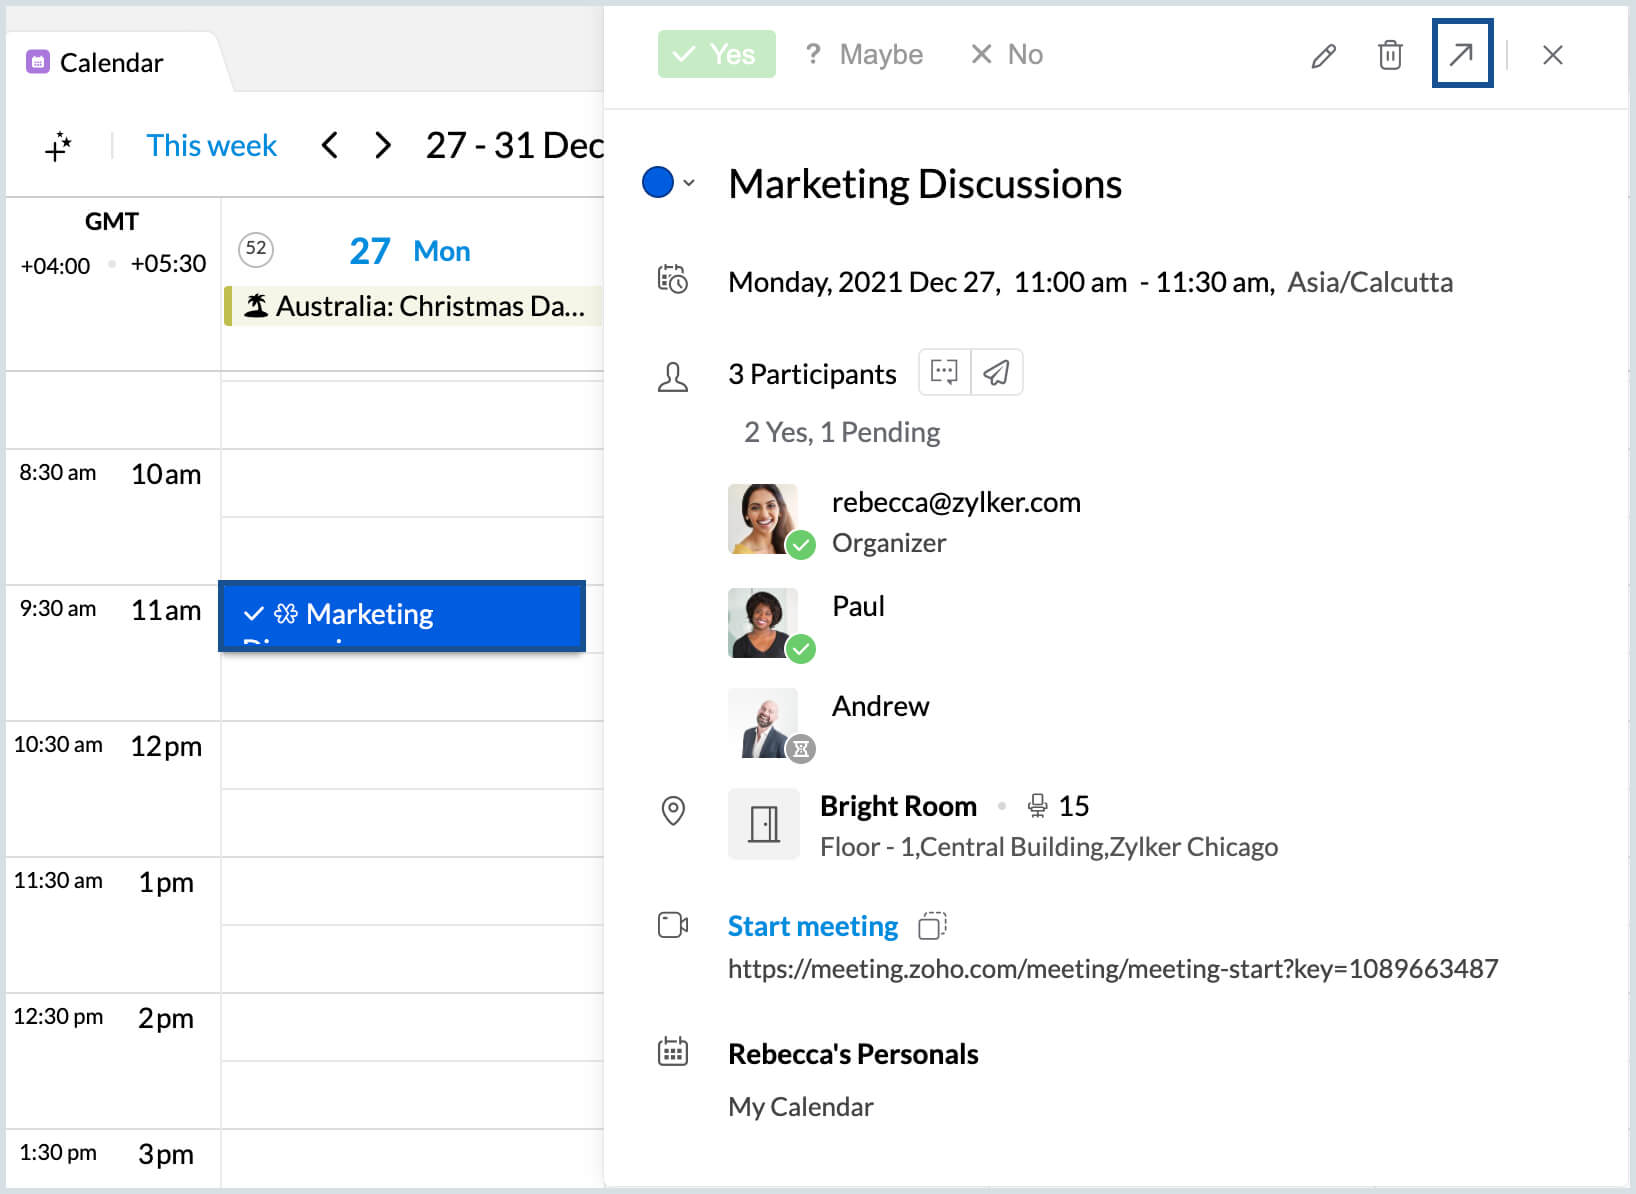Select No RSVP response
Screen dimensions: 1636x1194
click(x=1007, y=54)
